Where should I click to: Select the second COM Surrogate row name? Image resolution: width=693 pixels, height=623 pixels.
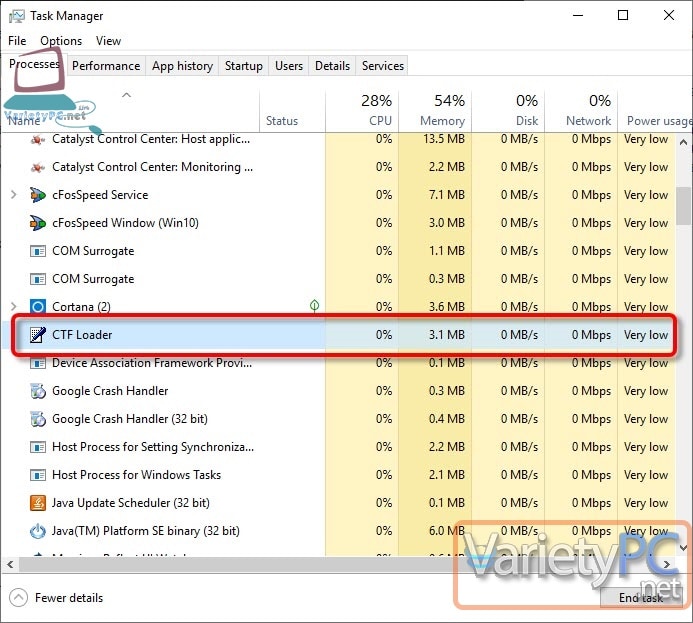[93, 279]
